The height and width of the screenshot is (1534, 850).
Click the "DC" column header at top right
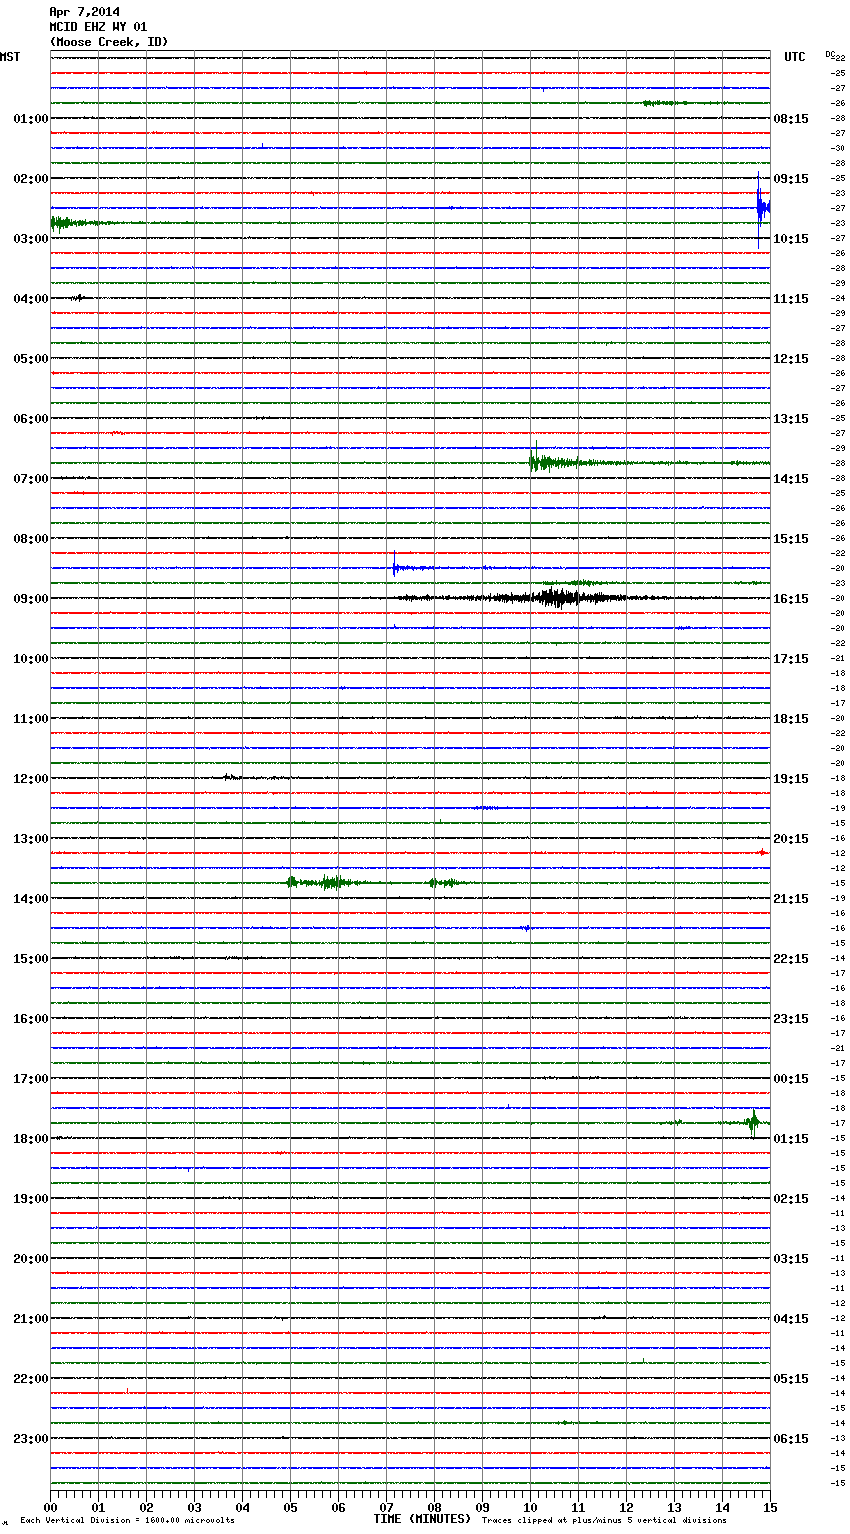(x=830, y=54)
